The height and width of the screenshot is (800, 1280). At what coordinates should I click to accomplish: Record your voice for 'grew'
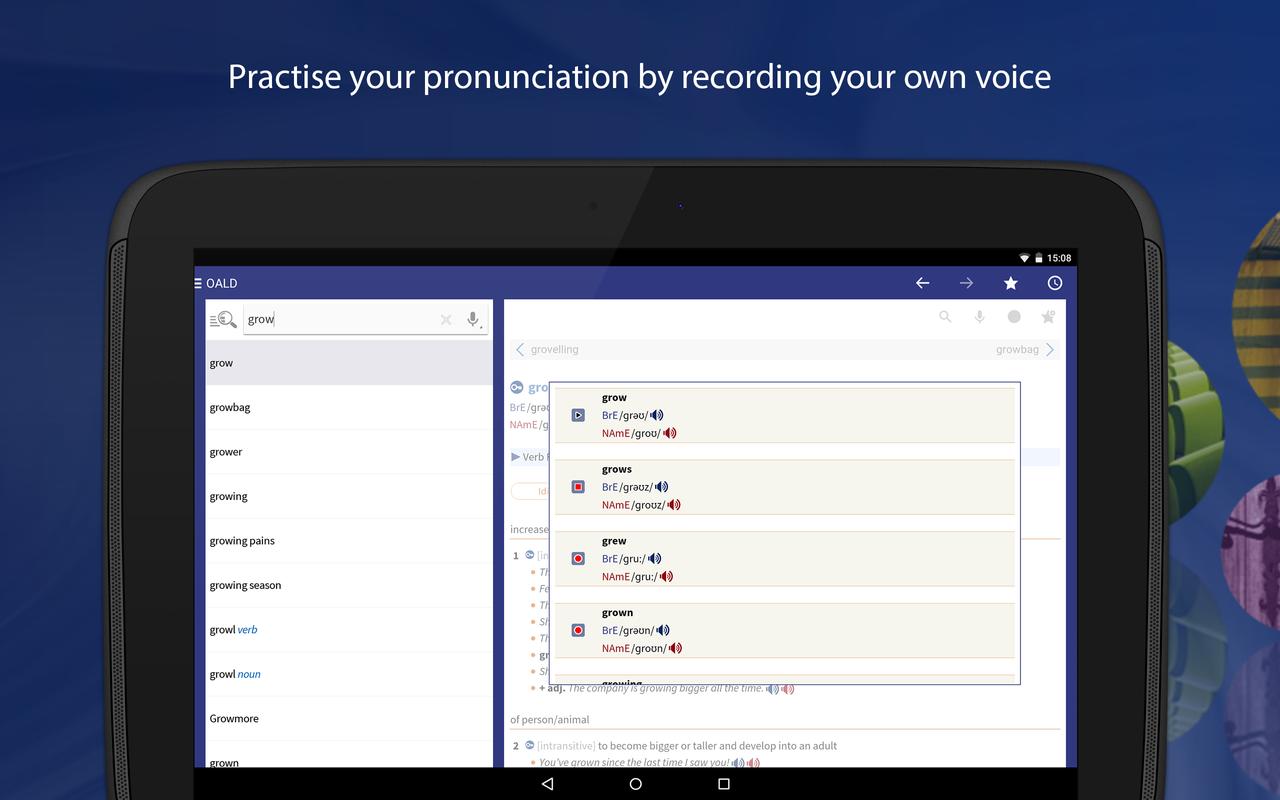(578, 558)
